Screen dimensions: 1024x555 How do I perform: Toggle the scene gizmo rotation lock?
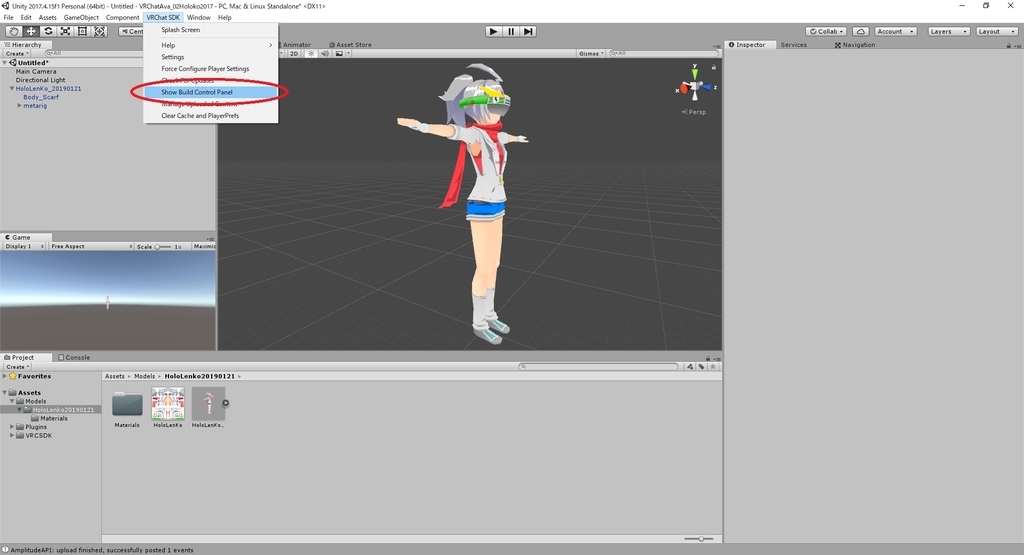click(714, 67)
